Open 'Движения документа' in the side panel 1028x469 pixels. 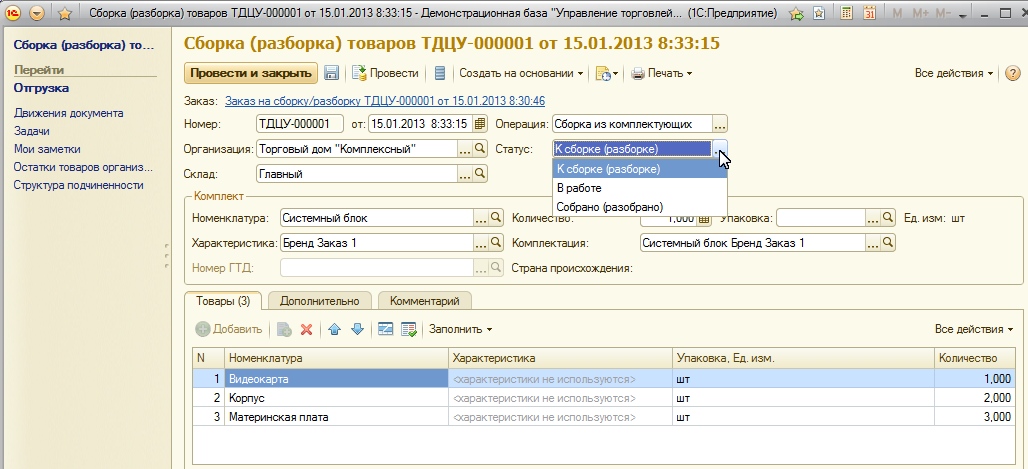(x=69, y=113)
